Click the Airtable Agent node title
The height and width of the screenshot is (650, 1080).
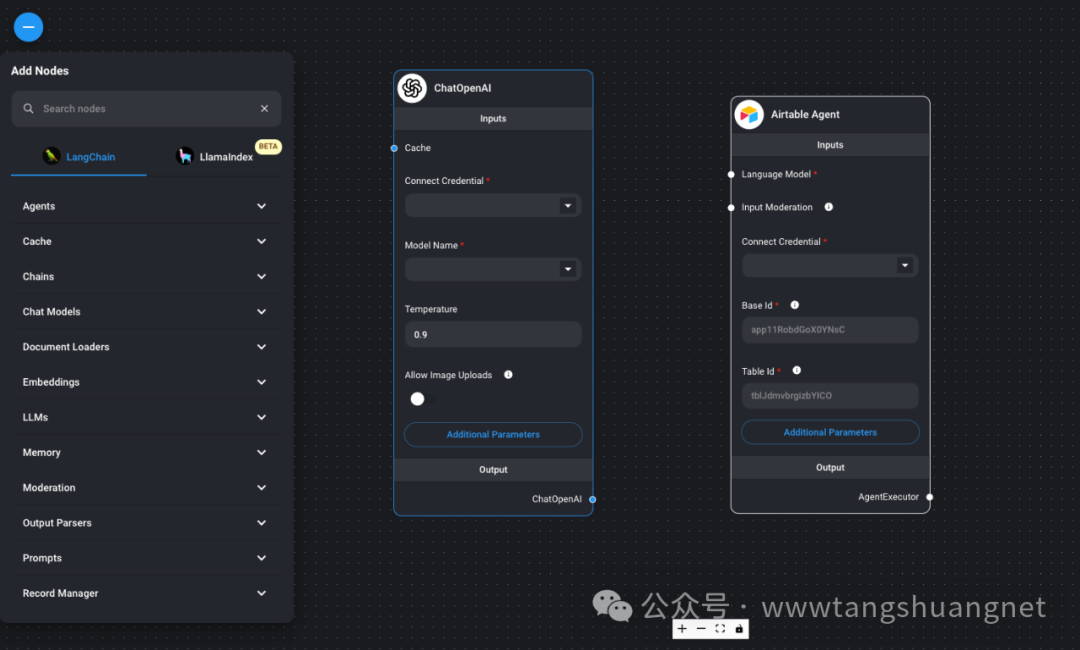pos(804,114)
